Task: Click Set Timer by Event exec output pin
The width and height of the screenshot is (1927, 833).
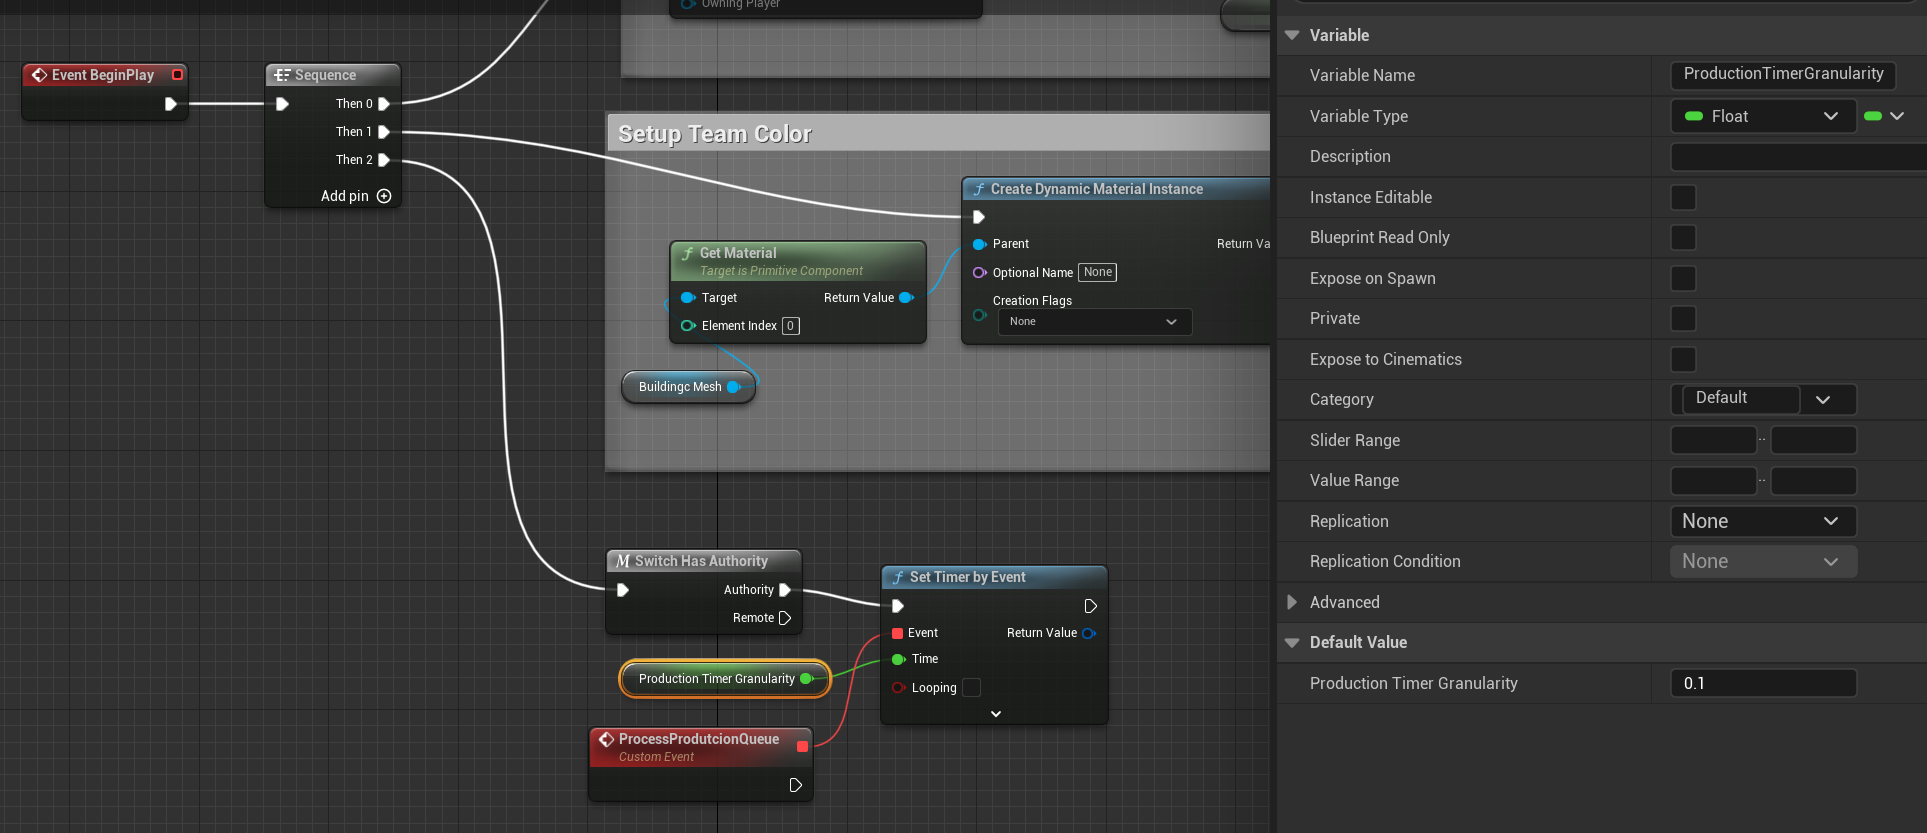Action: click(x=1090, y=606)
